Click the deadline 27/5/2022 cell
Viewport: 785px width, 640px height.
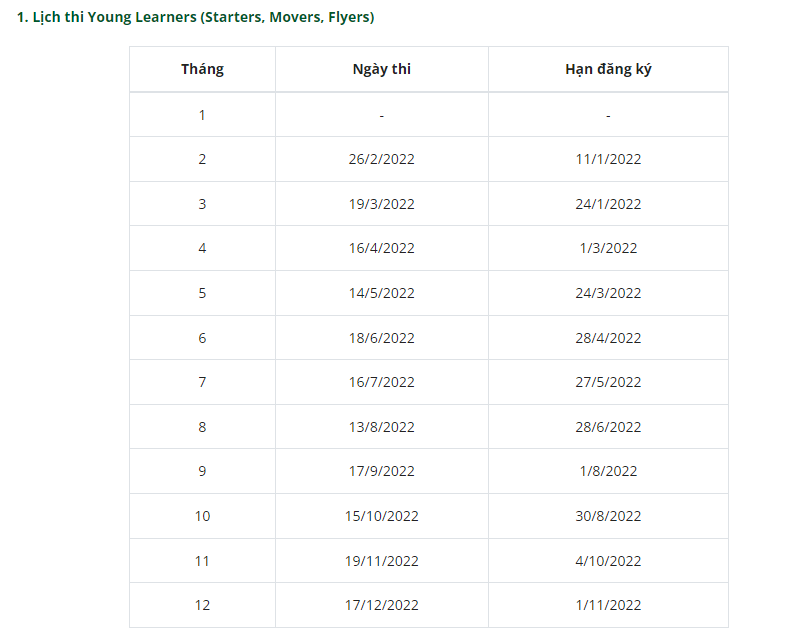(608, 382)
